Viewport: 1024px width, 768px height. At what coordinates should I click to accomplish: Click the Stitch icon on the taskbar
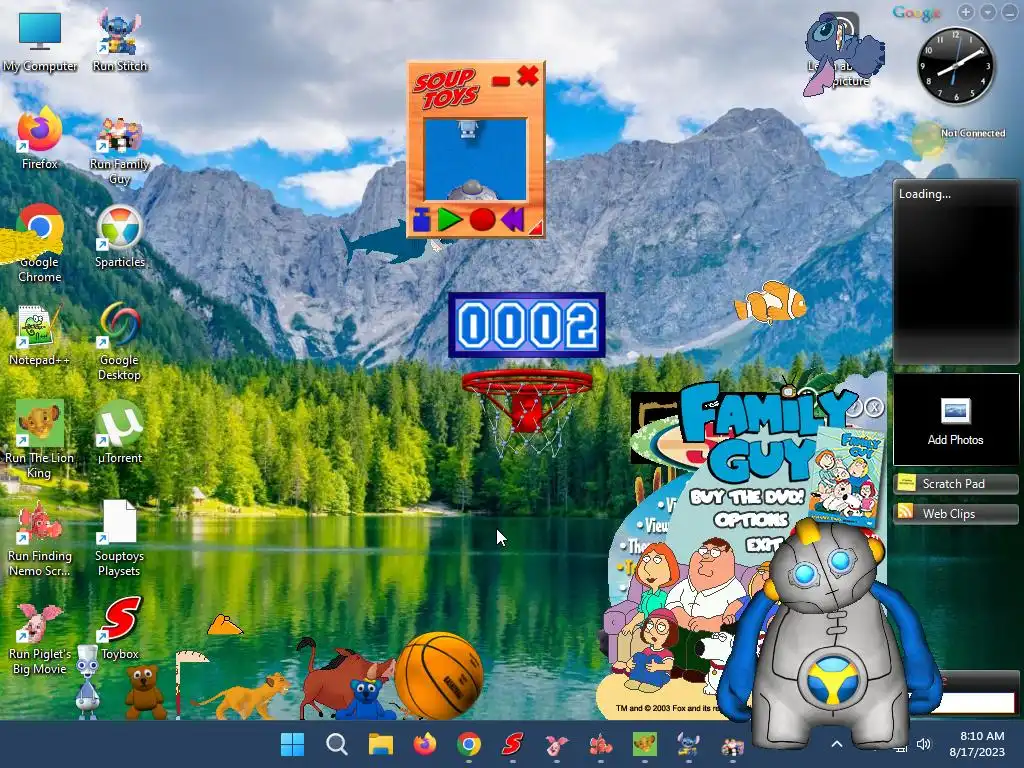coord(688,744)
